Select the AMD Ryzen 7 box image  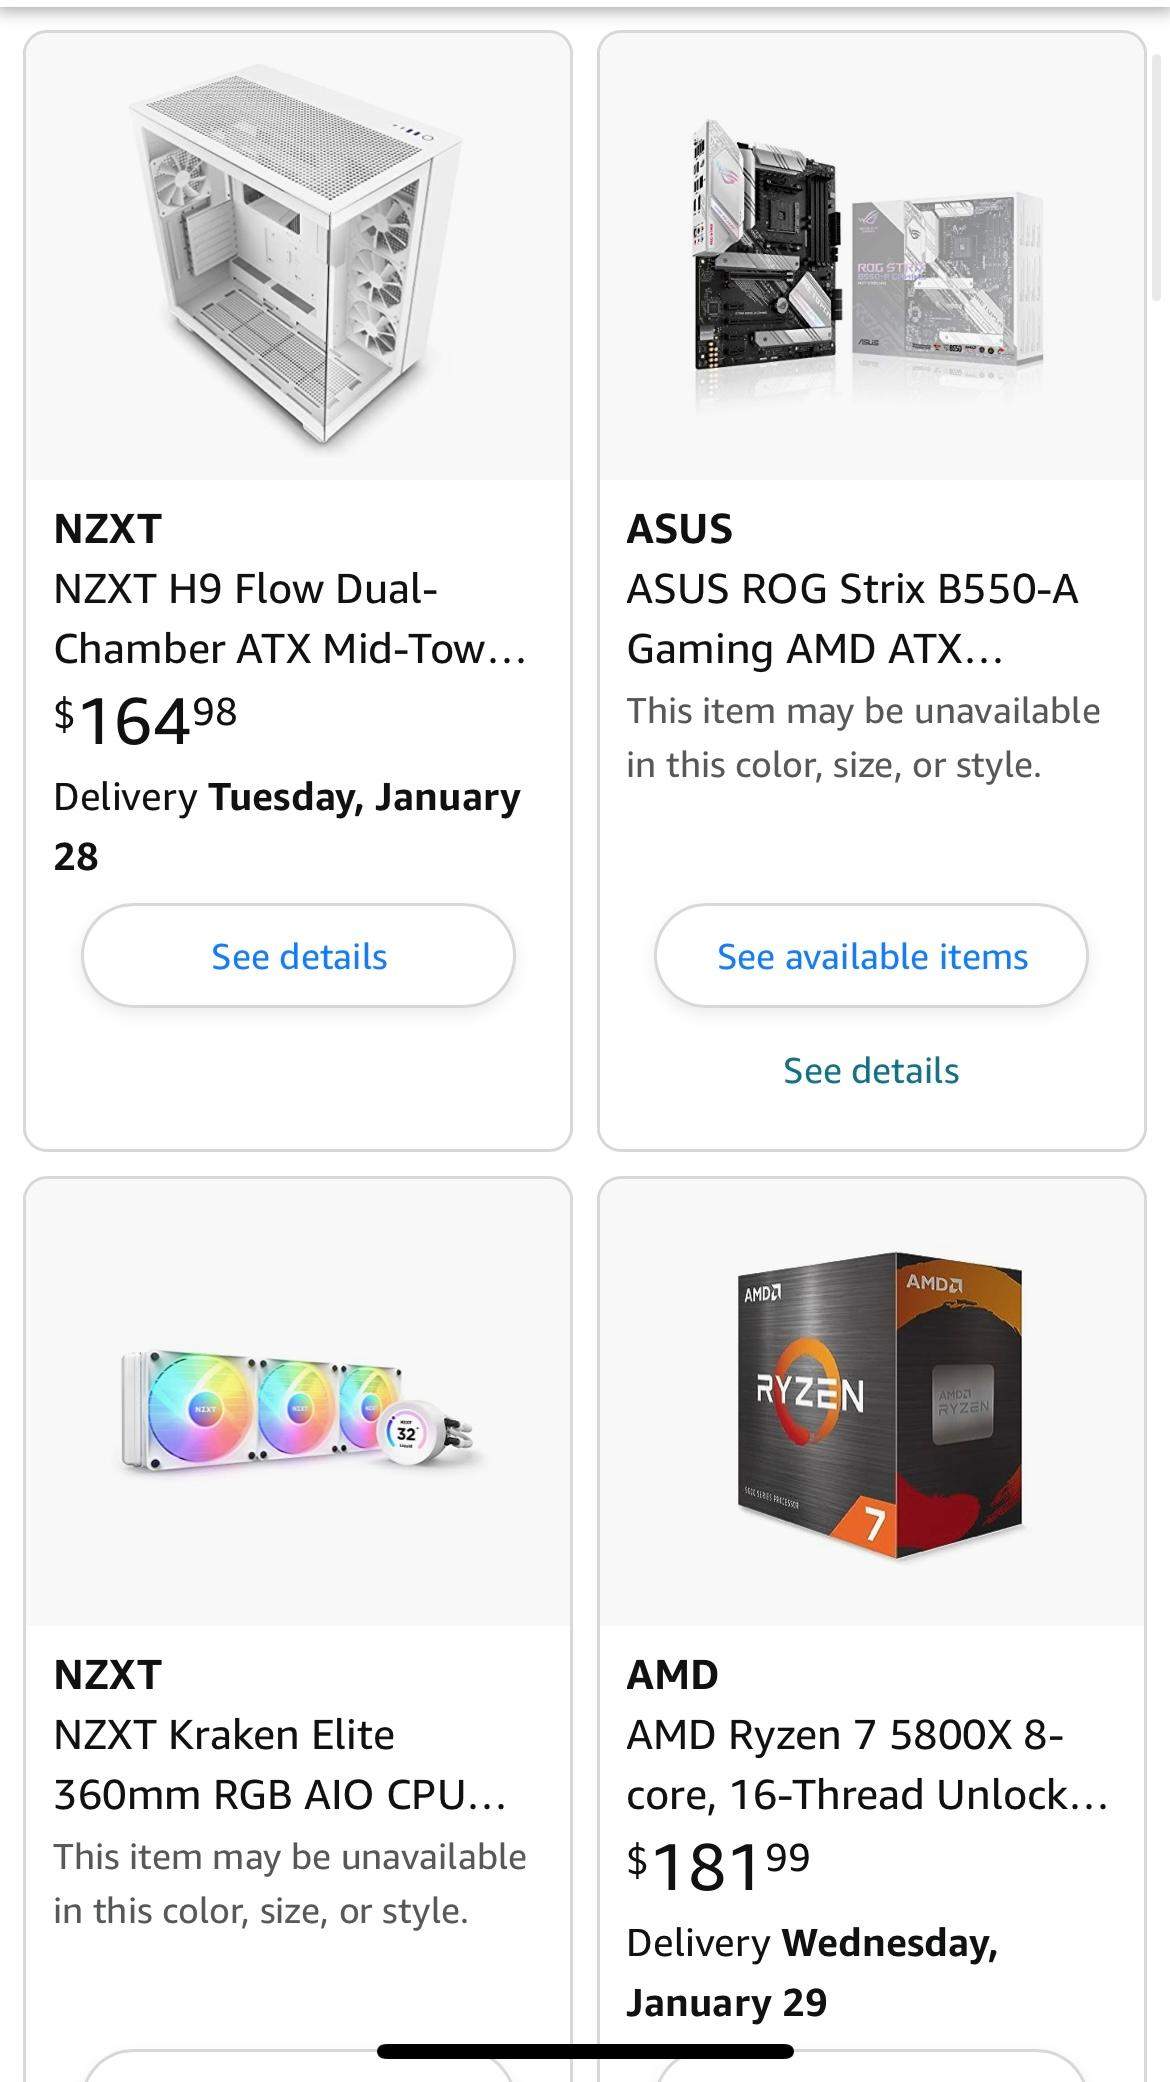tap(871, 1402)
